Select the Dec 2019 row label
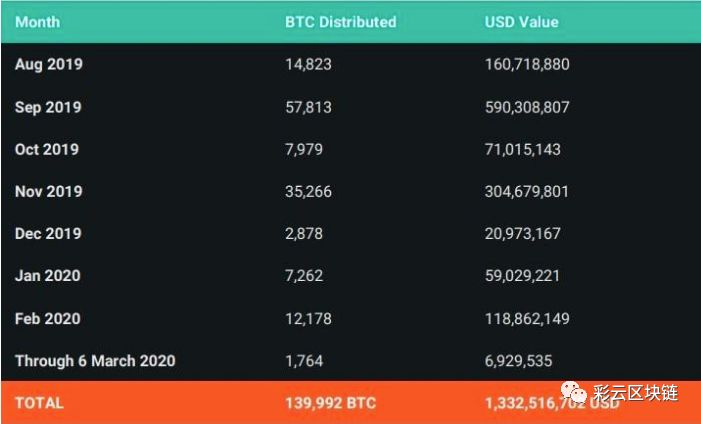This screenshot has width=701, height=424. 48,233
